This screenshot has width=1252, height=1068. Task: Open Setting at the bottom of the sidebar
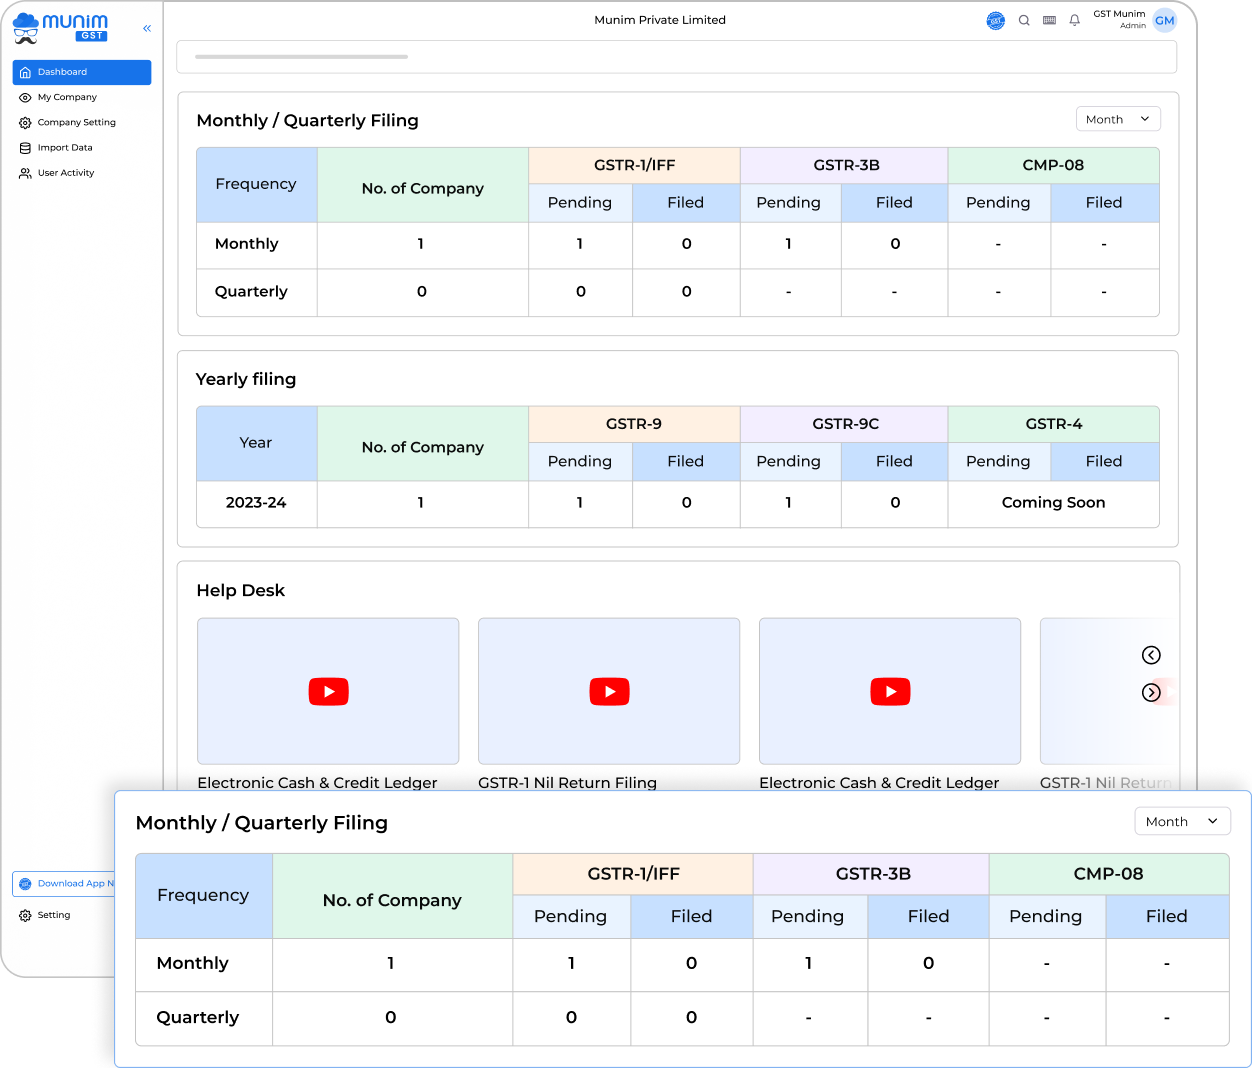coord(45,915)
